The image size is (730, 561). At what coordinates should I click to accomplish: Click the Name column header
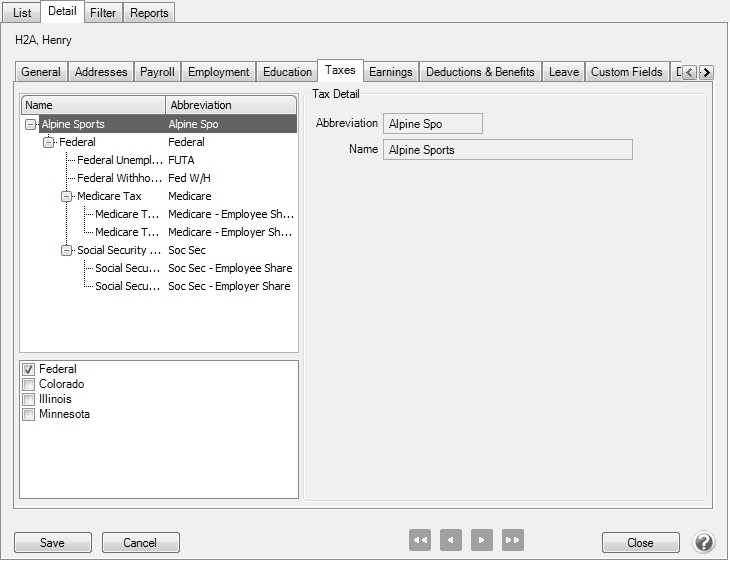click(93, 105)
